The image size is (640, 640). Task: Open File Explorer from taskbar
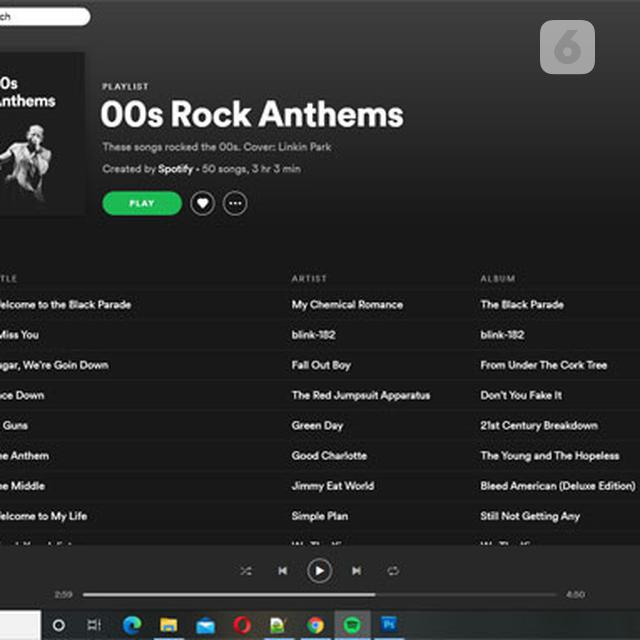tap(169, 625)
